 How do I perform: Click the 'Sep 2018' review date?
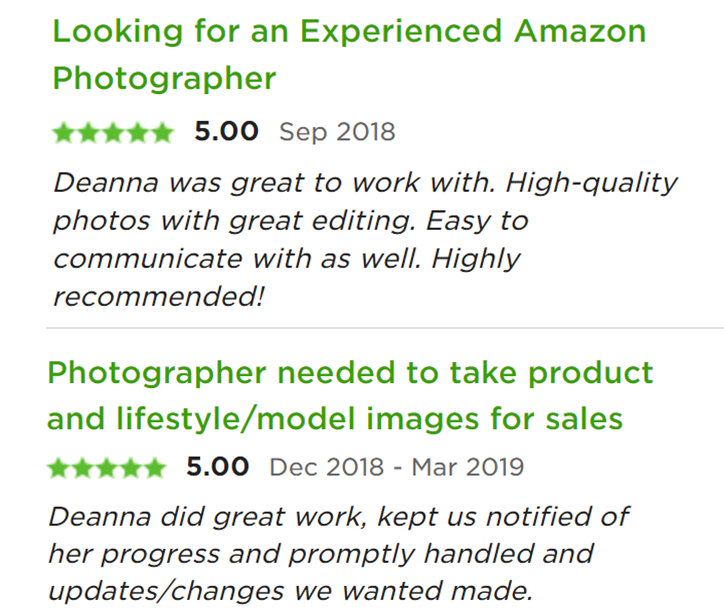pos(337,132)
